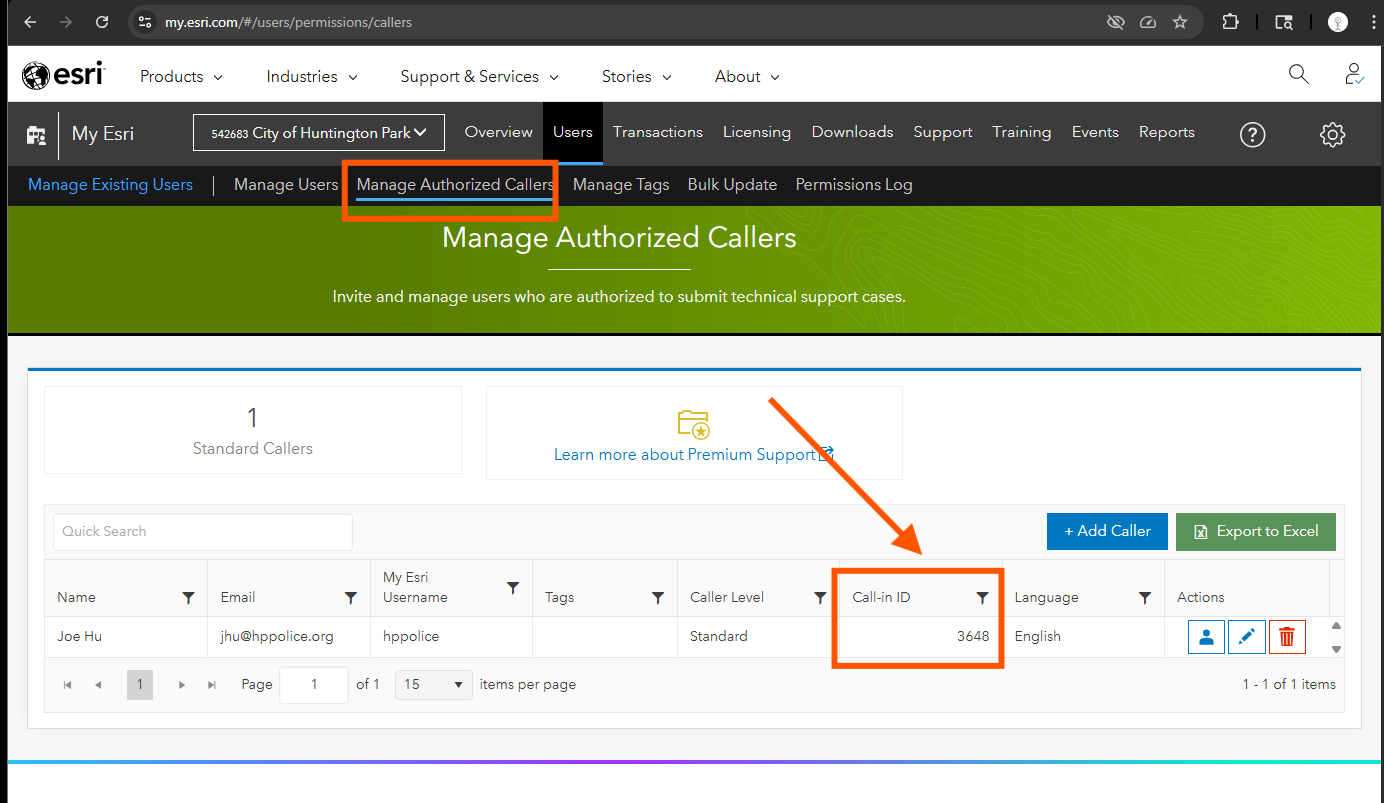Viewport: 1384px width, 803px height.
Task: Expand the Stories menu
Action: tap(637, 76)
